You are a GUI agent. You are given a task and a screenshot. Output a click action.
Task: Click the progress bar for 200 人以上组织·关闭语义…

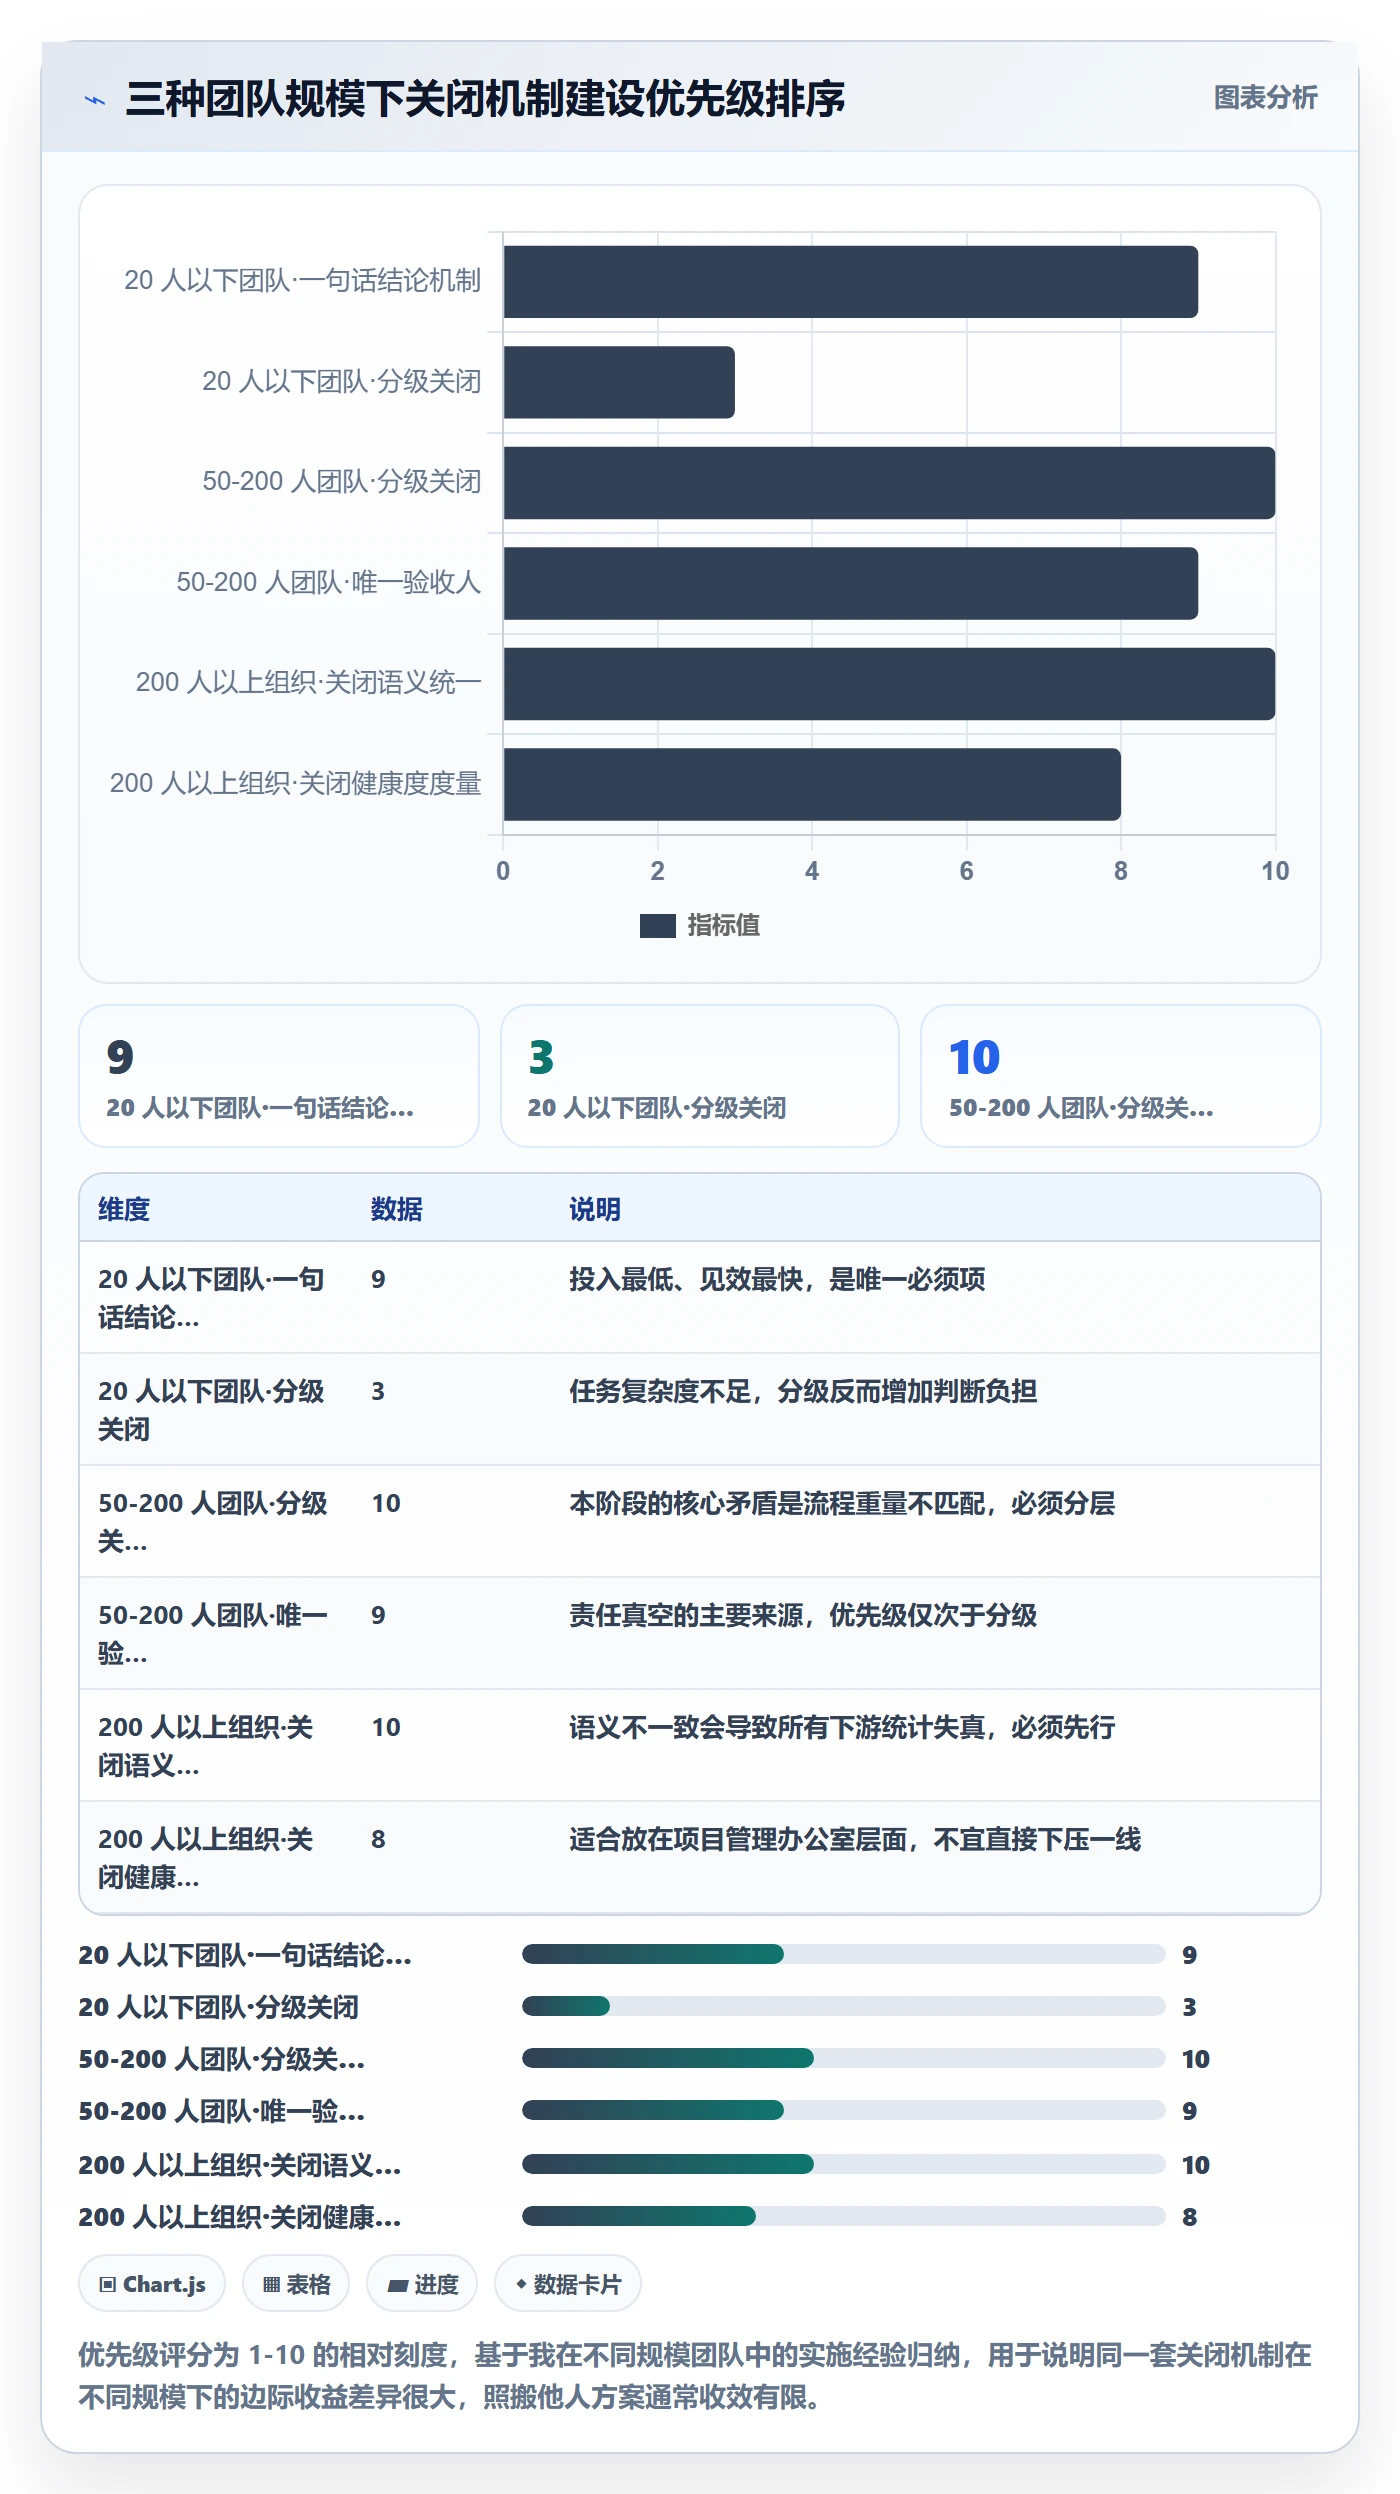[843, 2164]
